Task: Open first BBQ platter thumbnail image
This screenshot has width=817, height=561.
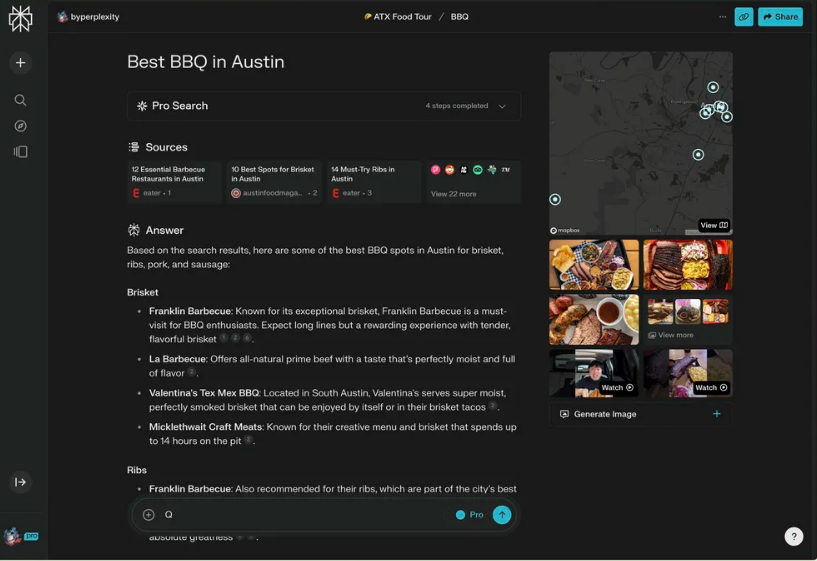Action: (x=593, y=265)
